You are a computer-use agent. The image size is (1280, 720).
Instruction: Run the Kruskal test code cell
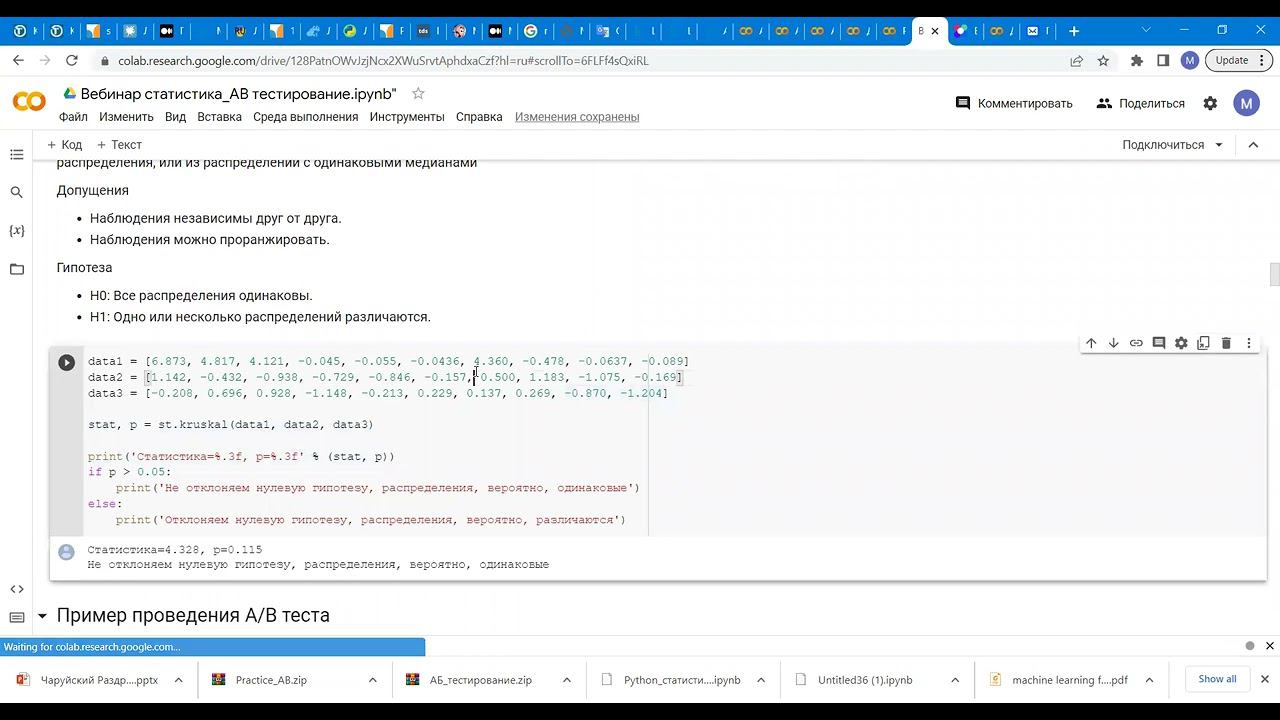(x=66, y=363)
